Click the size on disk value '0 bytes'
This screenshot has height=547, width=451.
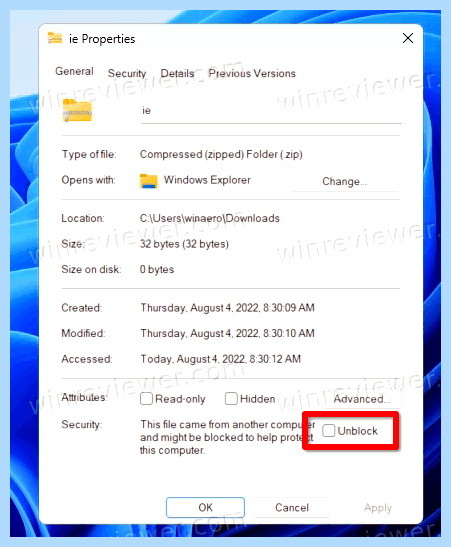pyautogui.click(x=157, y=269)
